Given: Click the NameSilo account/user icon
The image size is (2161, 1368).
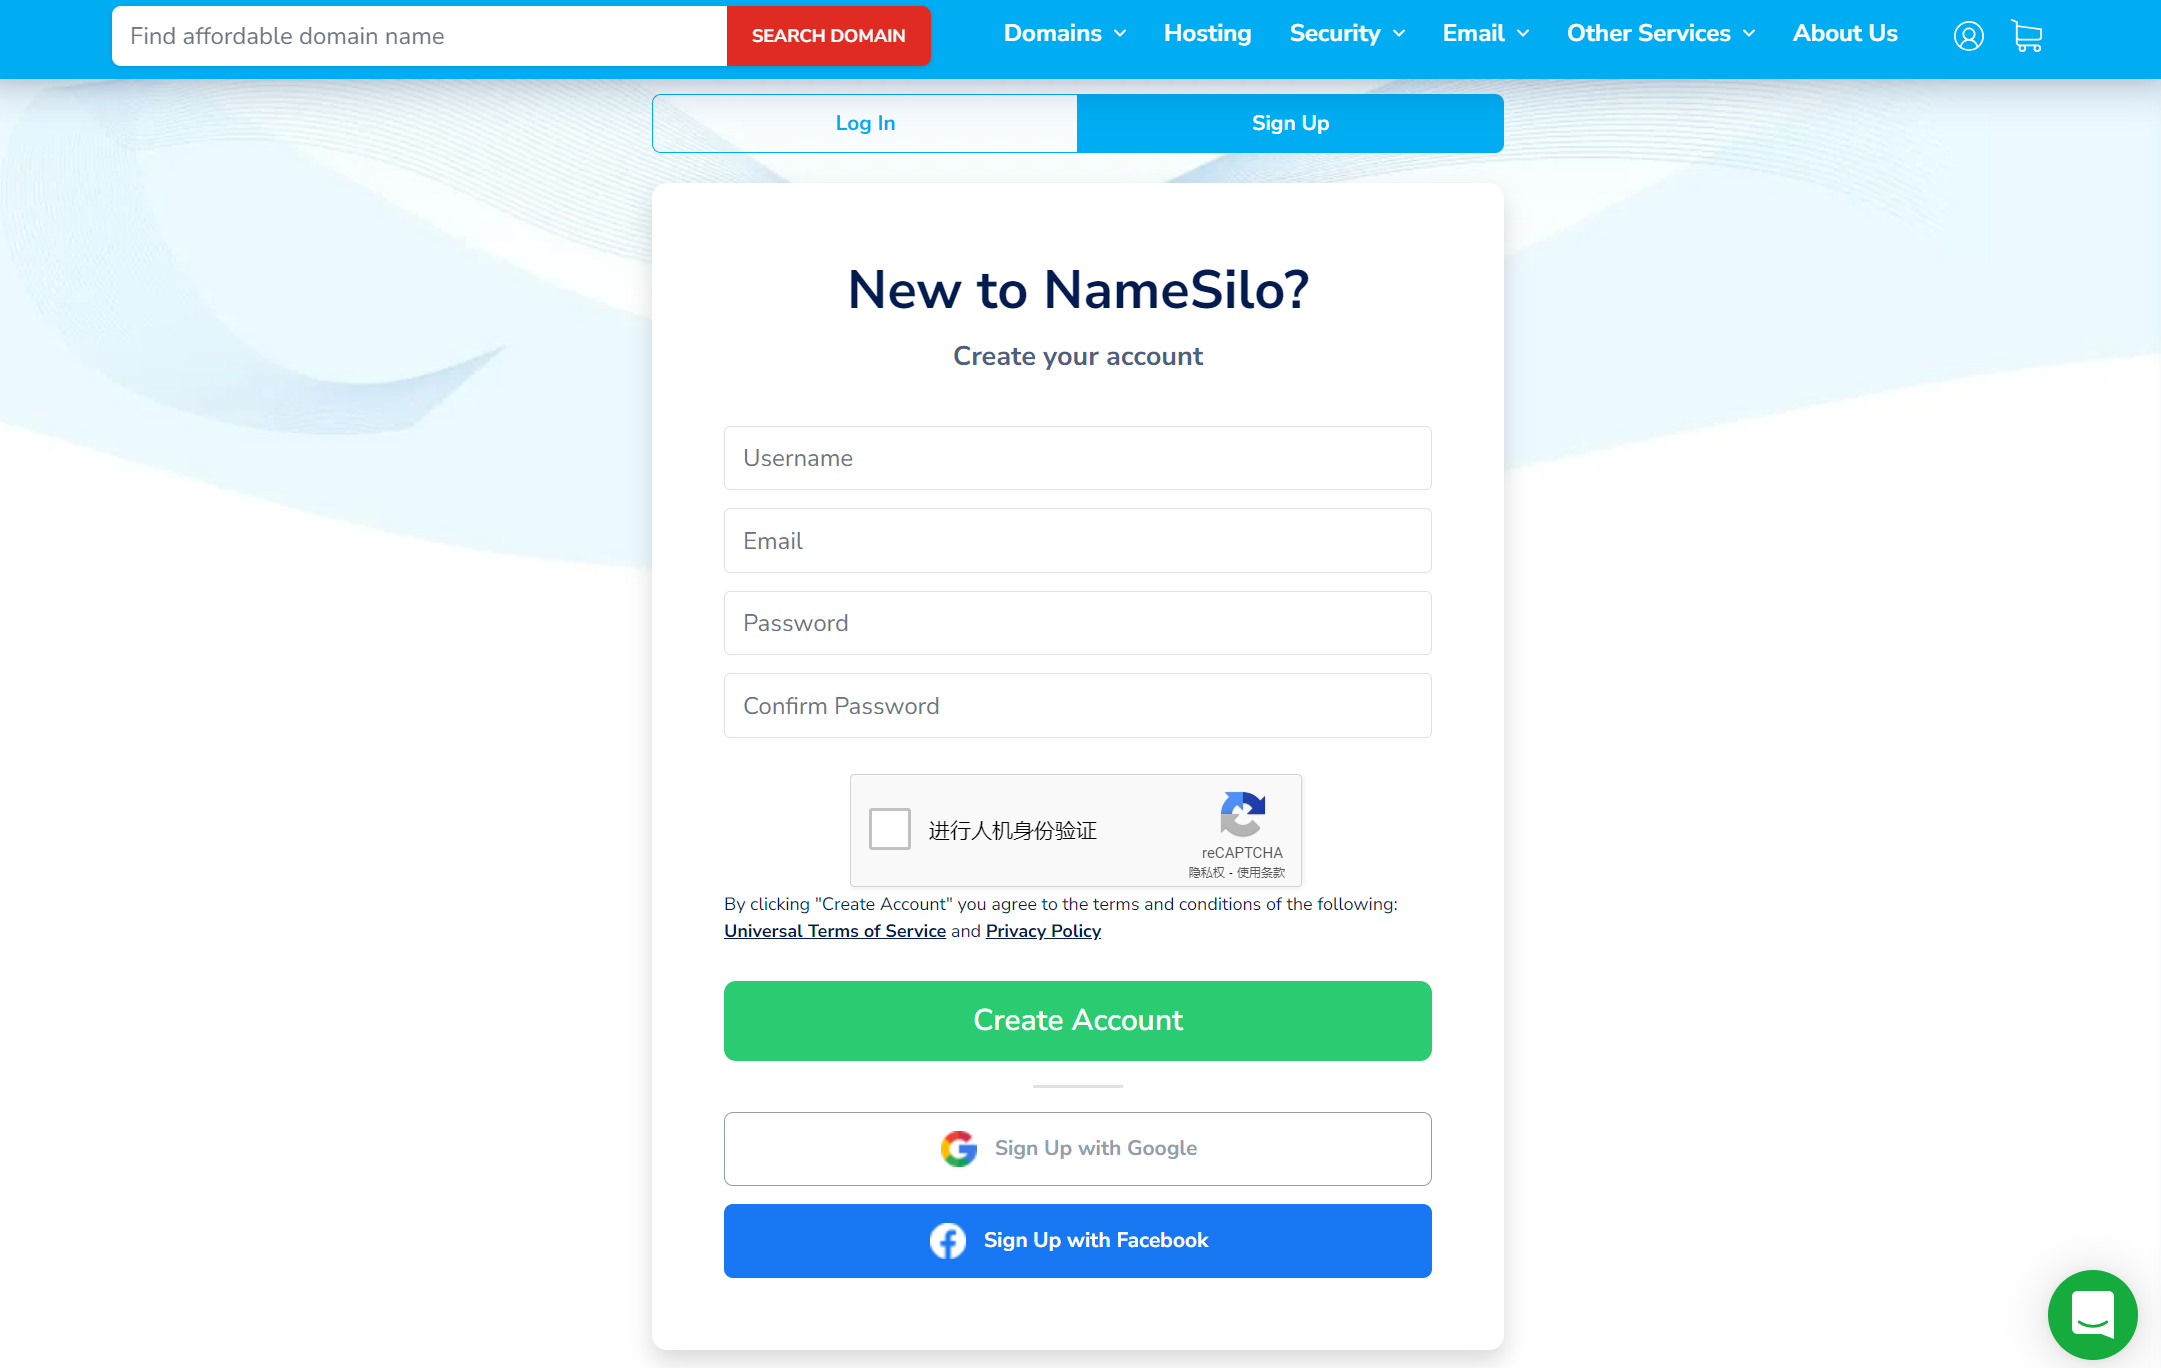Looking at the screenshot, I should [x=1969, y=35].
